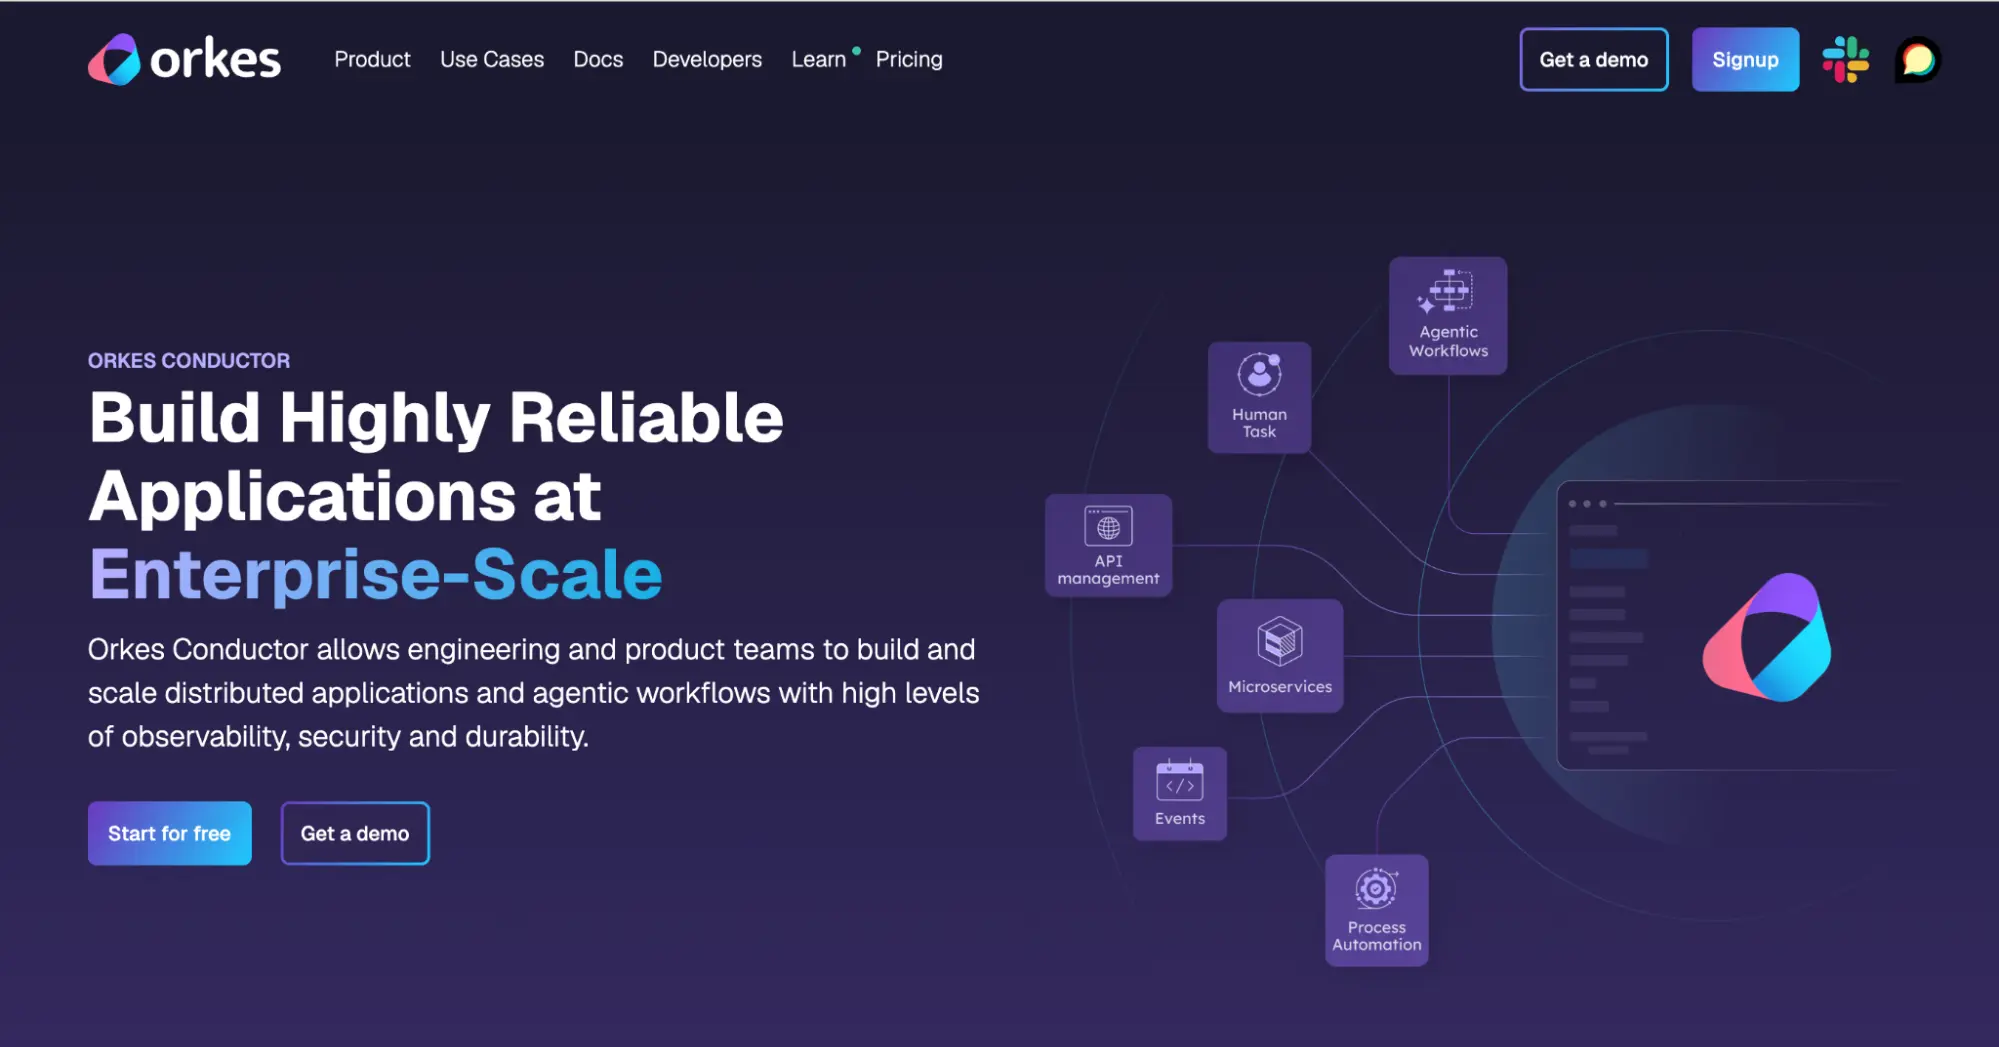Click the Get a demo button in header
Screen dimensions: 1999x1048
1593,60
